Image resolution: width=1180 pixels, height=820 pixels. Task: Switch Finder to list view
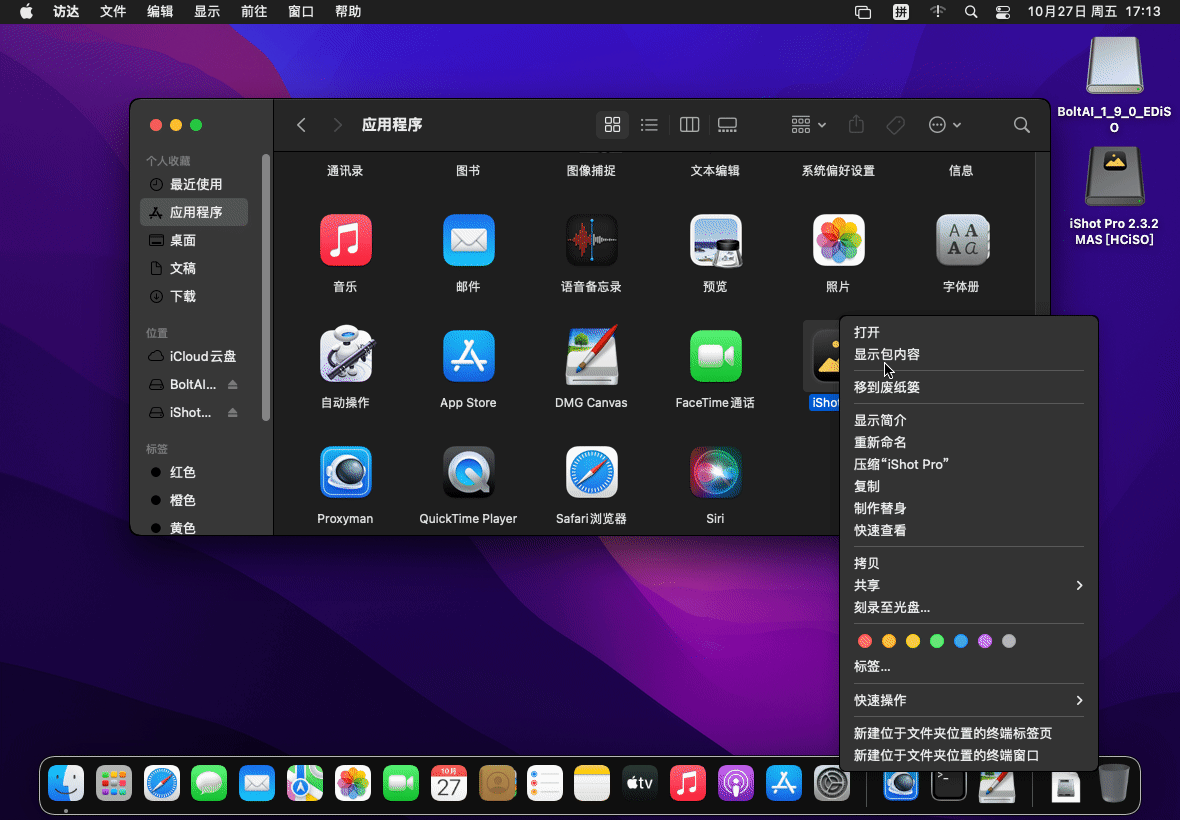click(649, 124)
